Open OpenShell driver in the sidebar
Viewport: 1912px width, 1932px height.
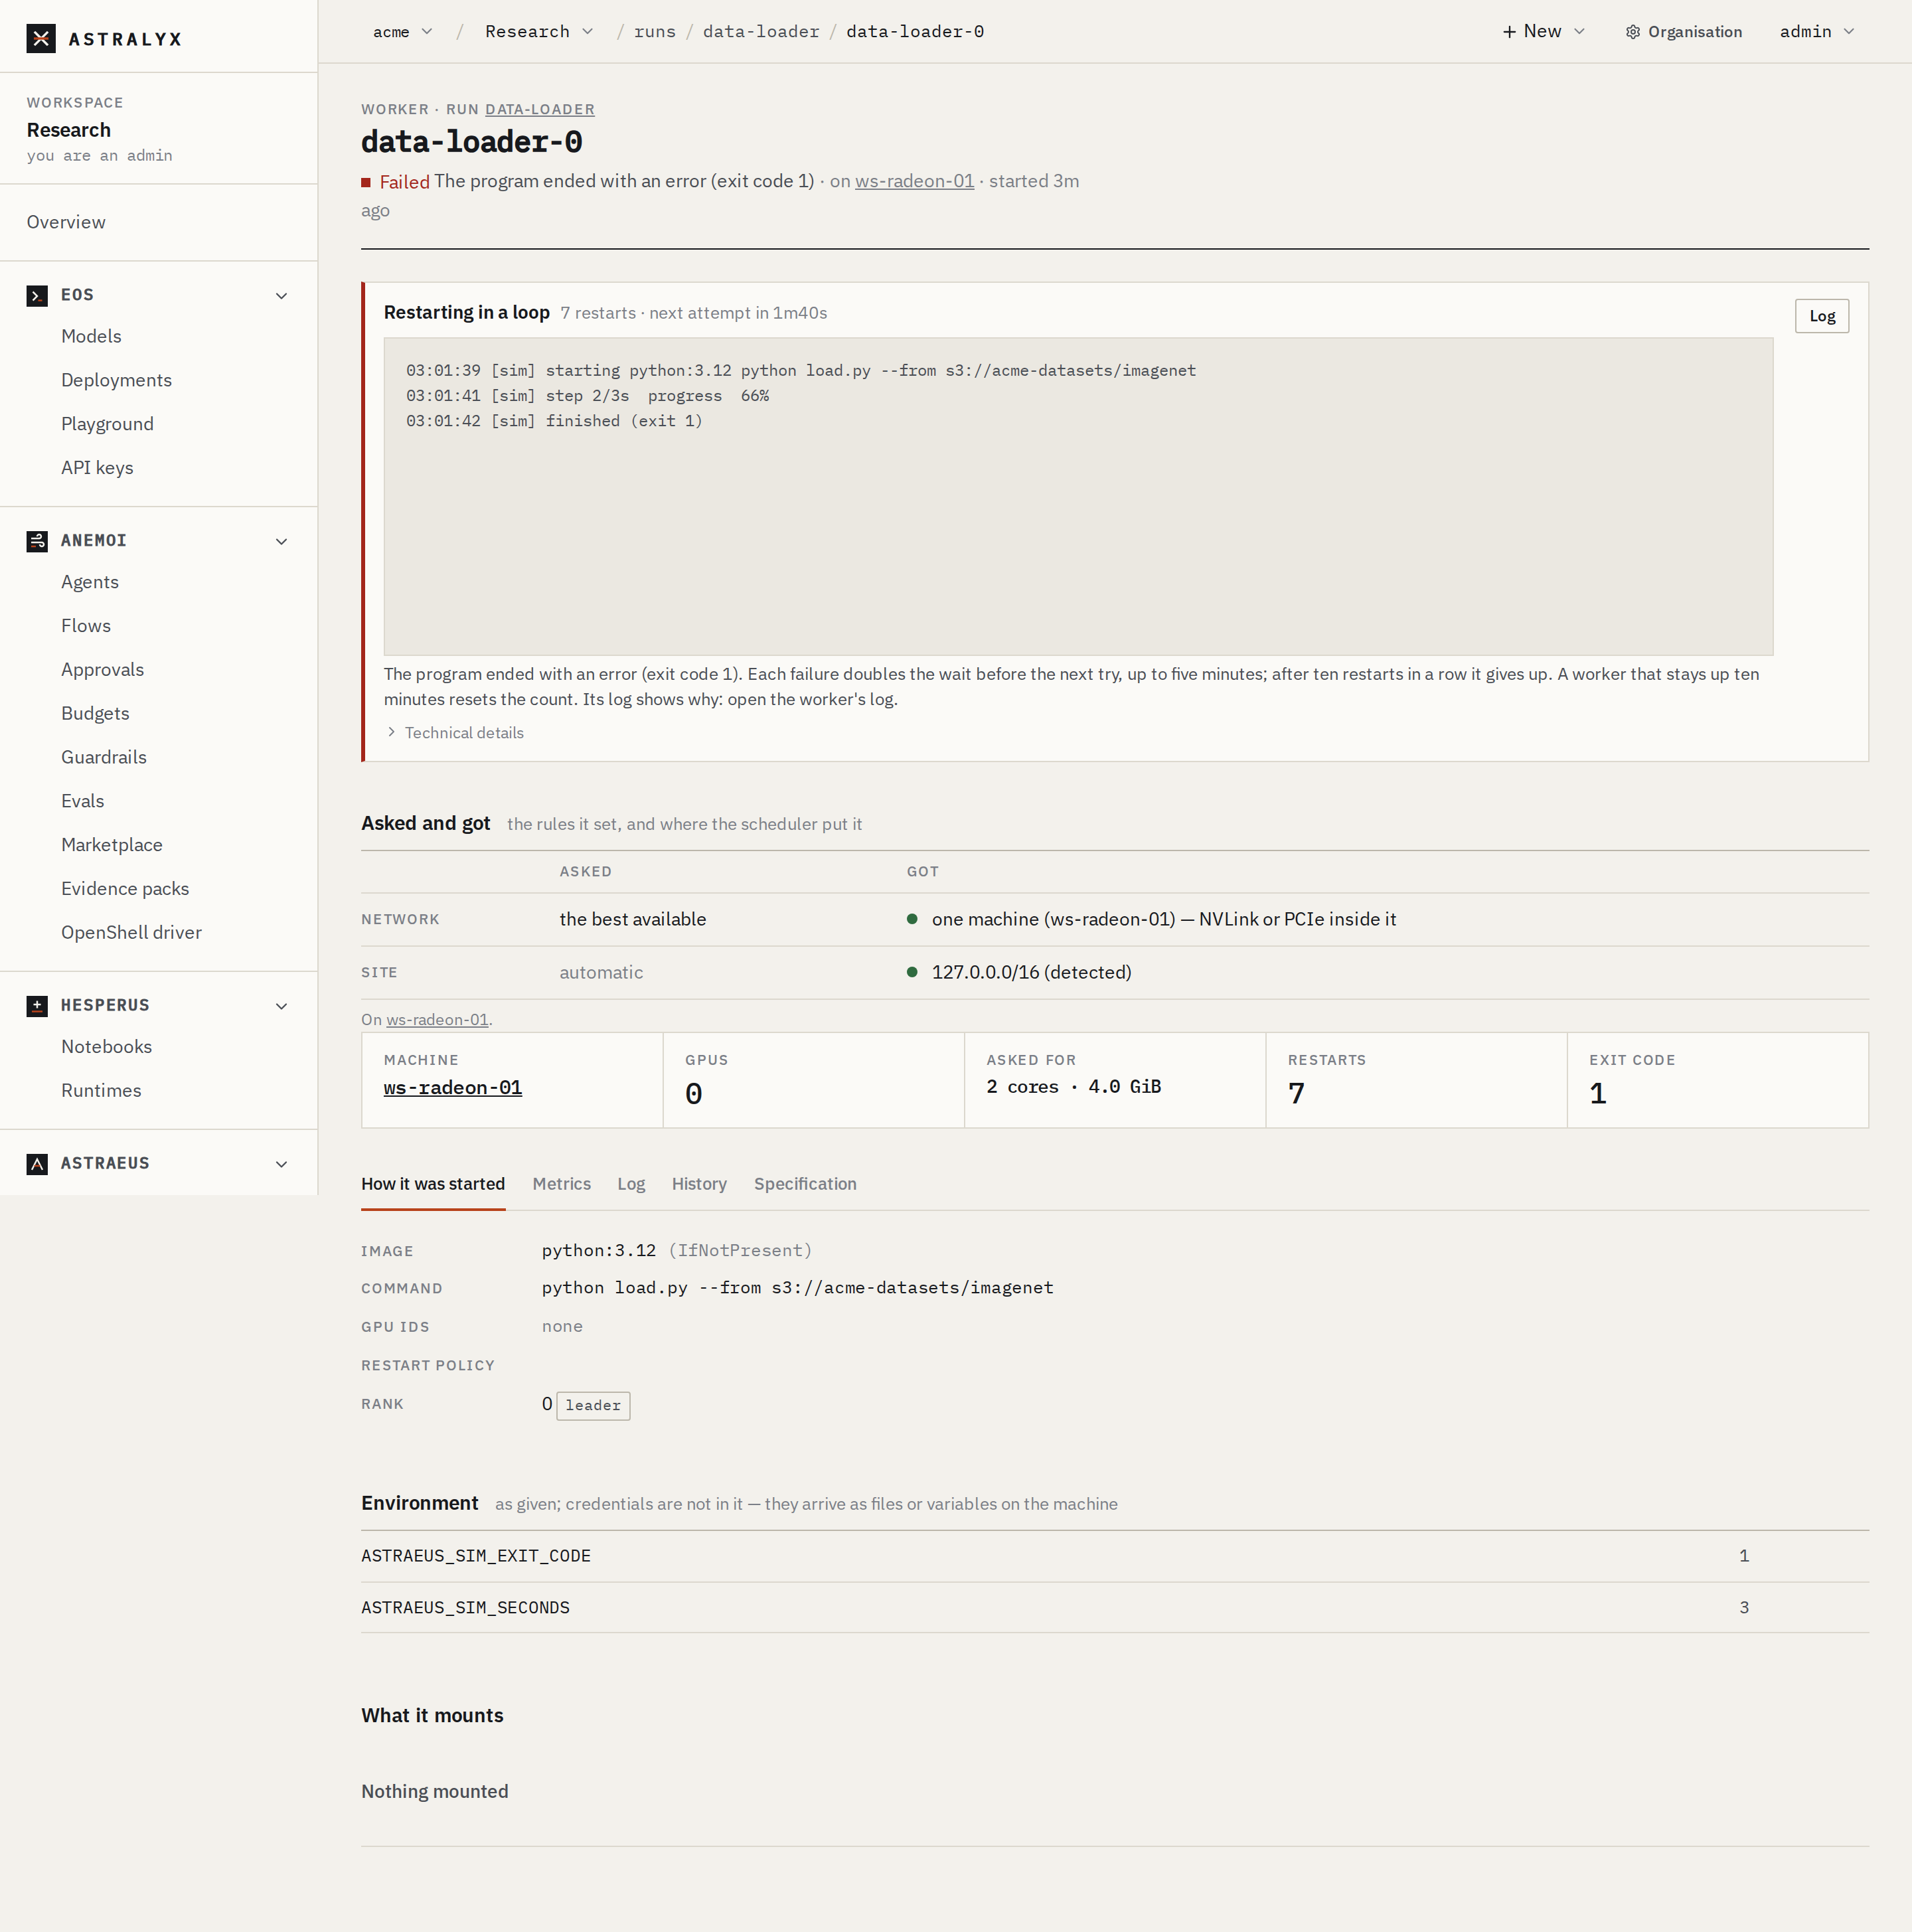(131, 933)
